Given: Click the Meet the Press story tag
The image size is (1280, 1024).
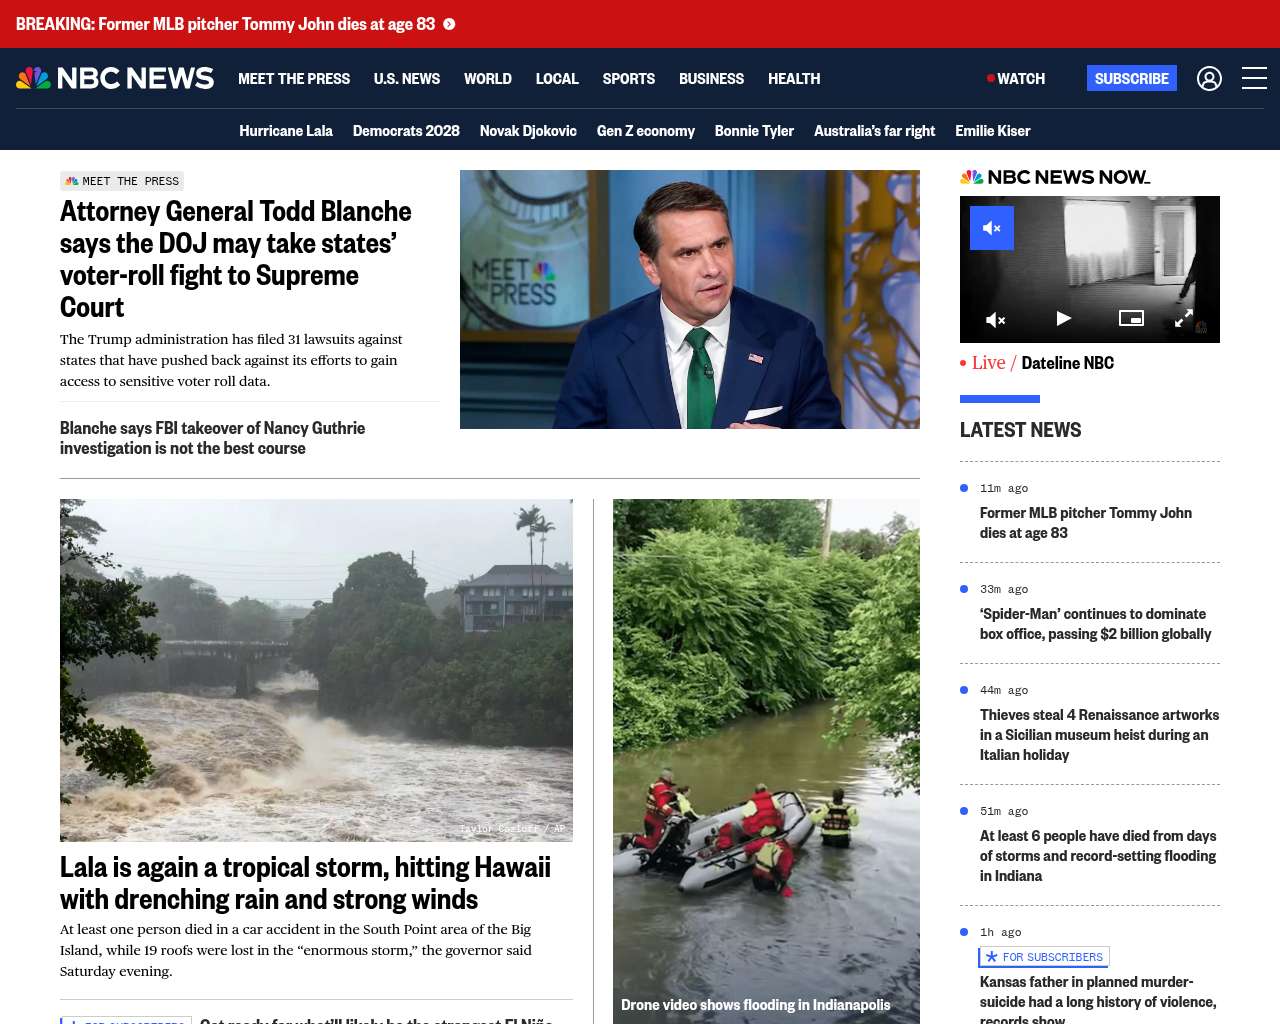Looking at the screenshot, I should 122,181.
